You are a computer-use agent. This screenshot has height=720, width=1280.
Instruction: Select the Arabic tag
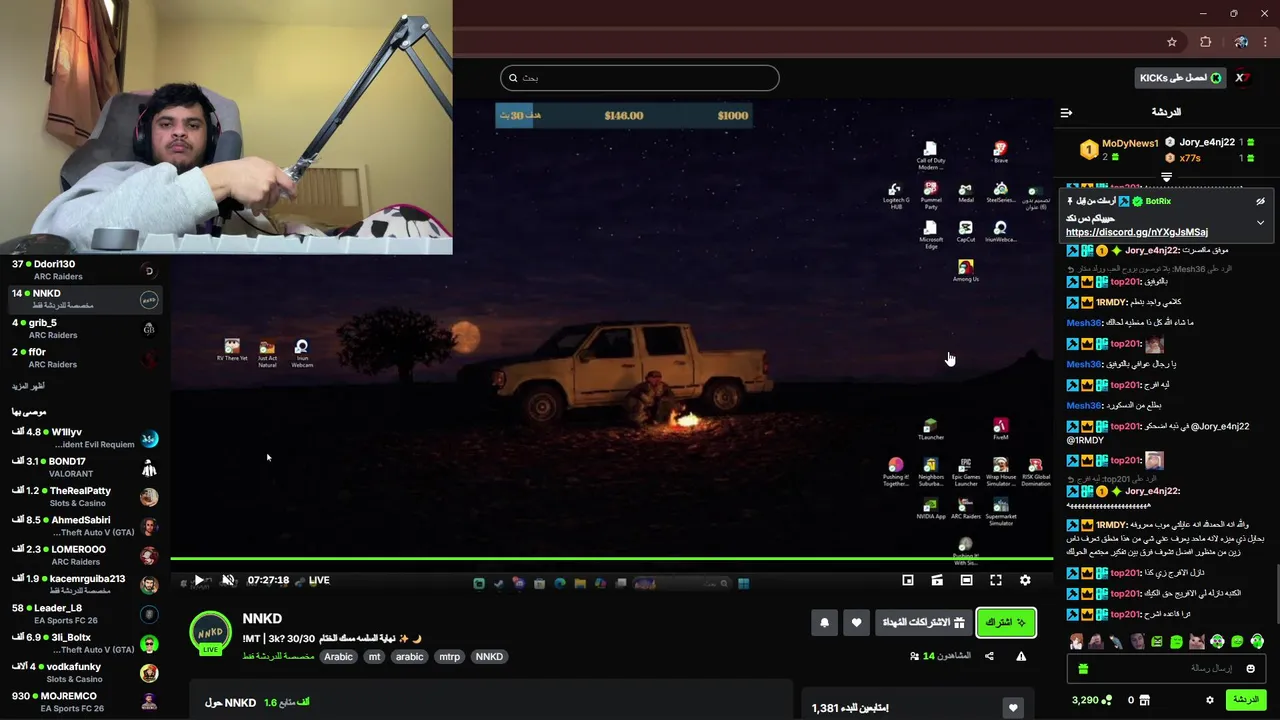pos(338,656)
